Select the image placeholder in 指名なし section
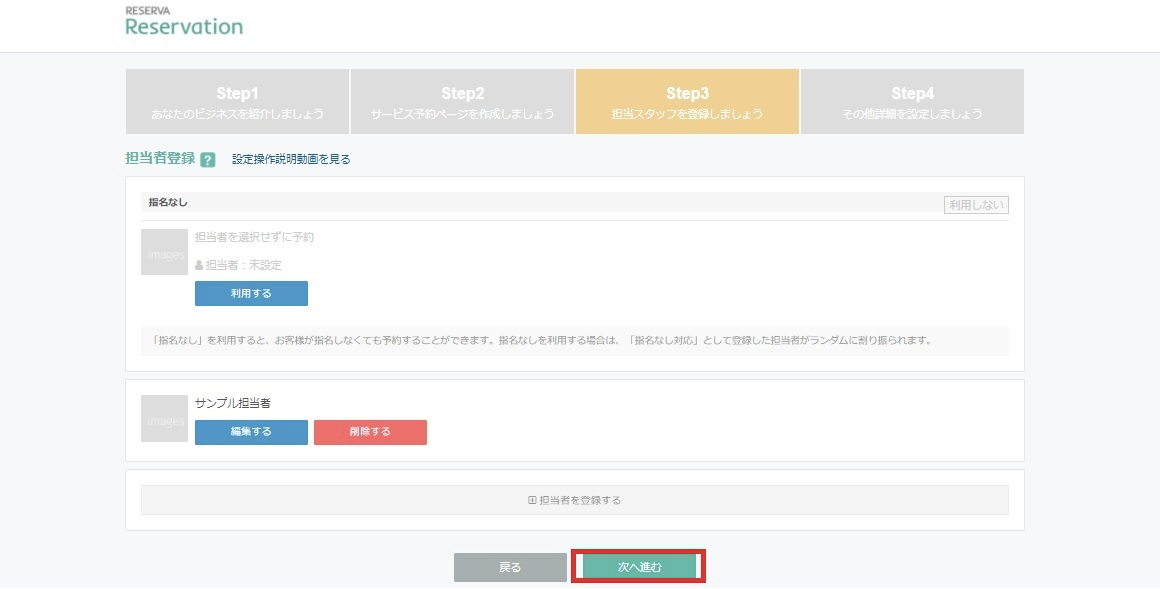Viewport: 1160px width, 589px height. 164,253
